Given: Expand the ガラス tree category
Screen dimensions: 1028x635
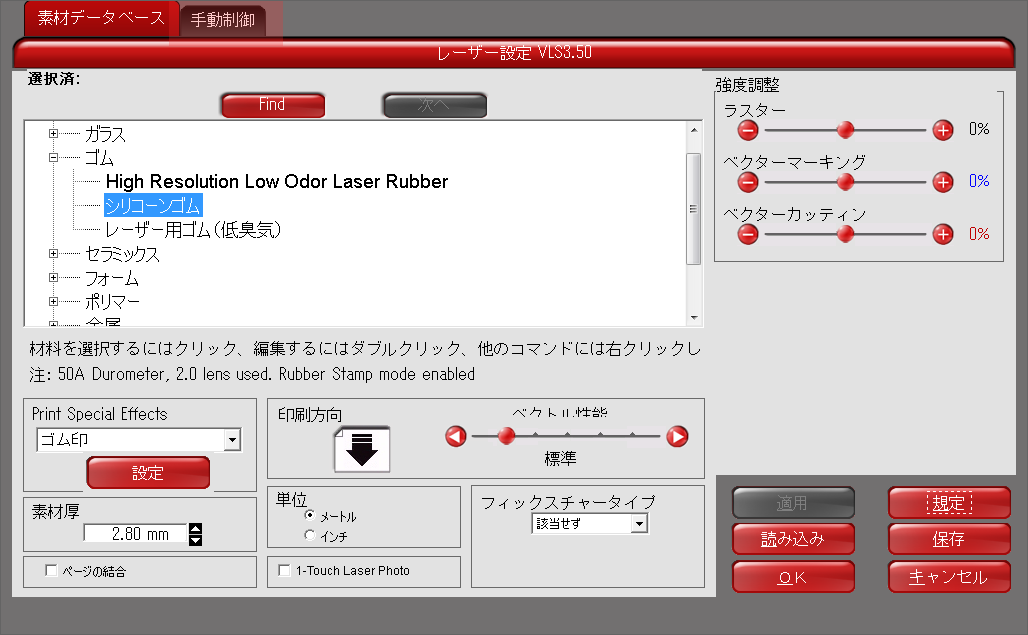Looking at the screenshot, I should click(x=54, y=134).
